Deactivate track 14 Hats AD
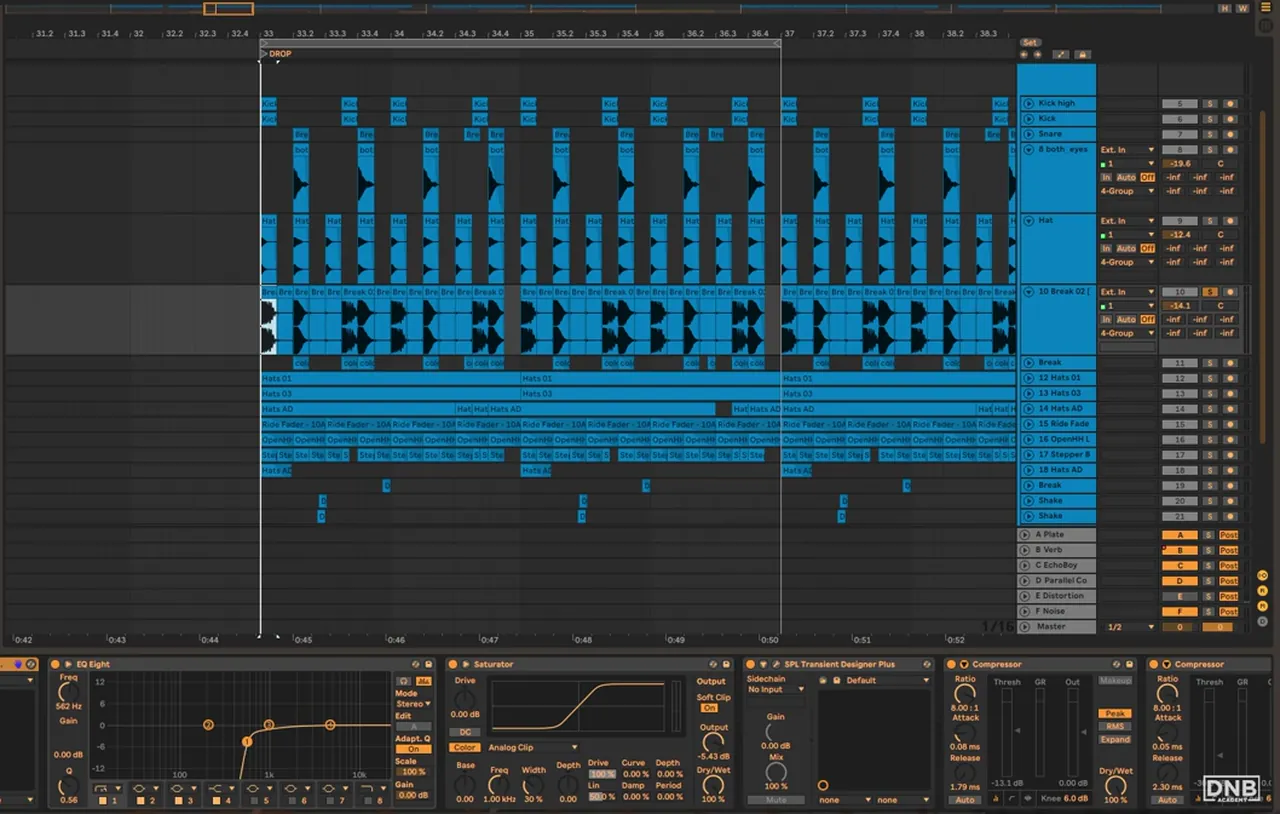This screenshot has width=1280, height=814. tap(1179, 409)
